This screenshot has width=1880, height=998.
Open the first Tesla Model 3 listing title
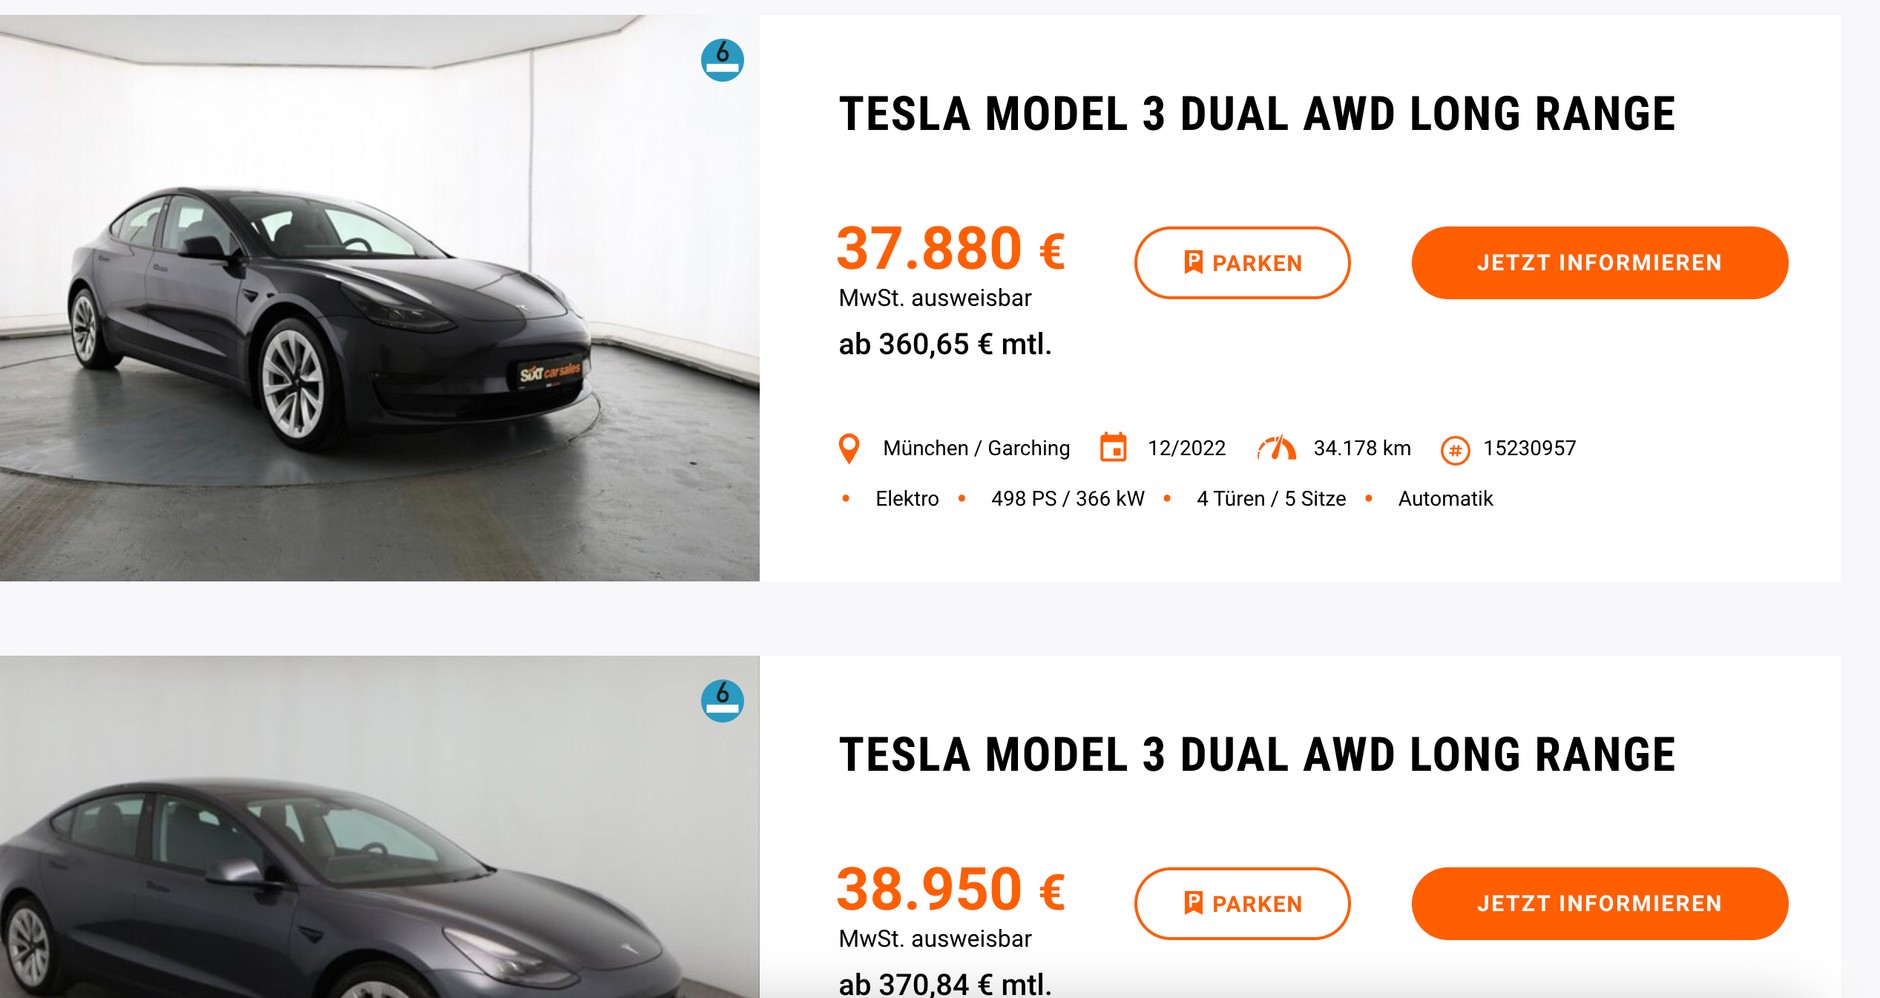[x=1256, y=115]
